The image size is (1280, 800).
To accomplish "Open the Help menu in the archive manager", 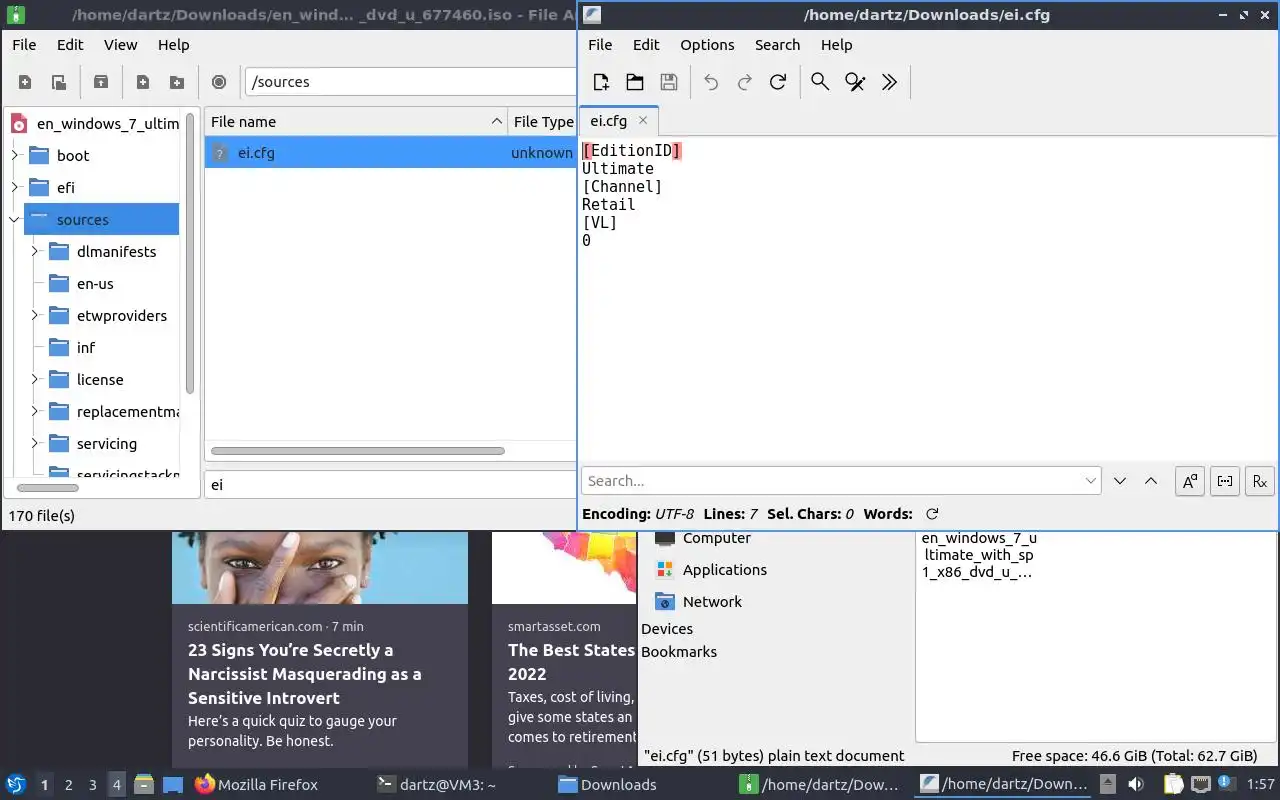I will pos(174,45).
